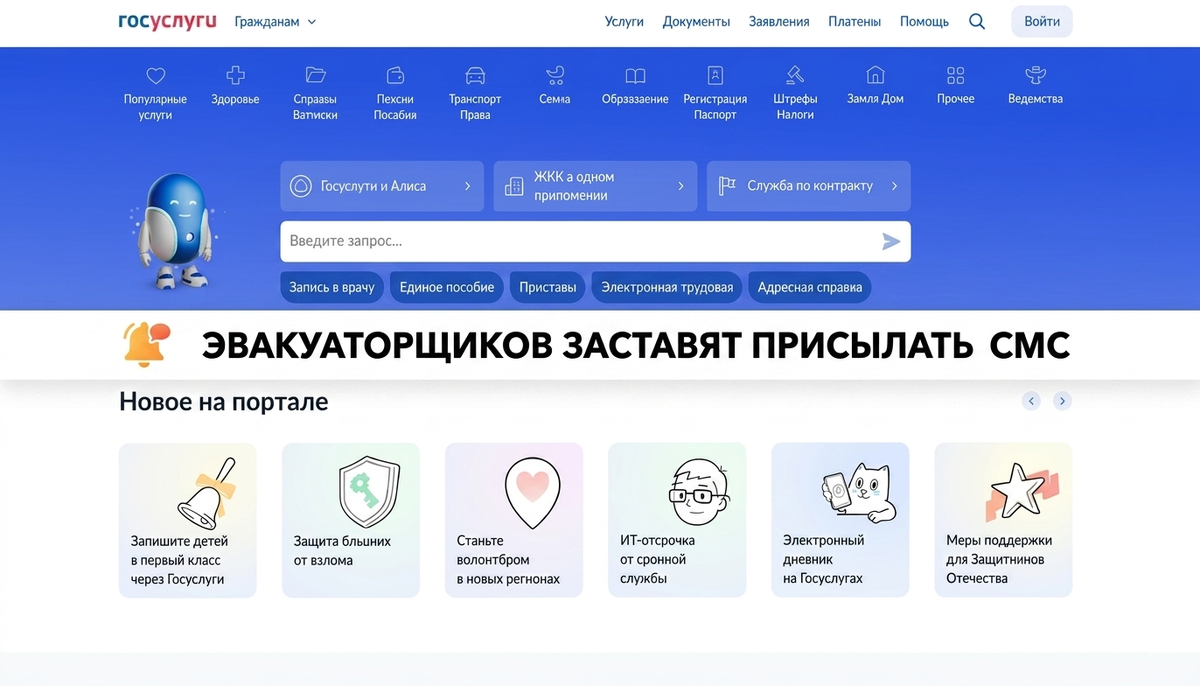Open the Ведомства icon
This screenshot has width=1200, height=686.
pos(1035,75)
